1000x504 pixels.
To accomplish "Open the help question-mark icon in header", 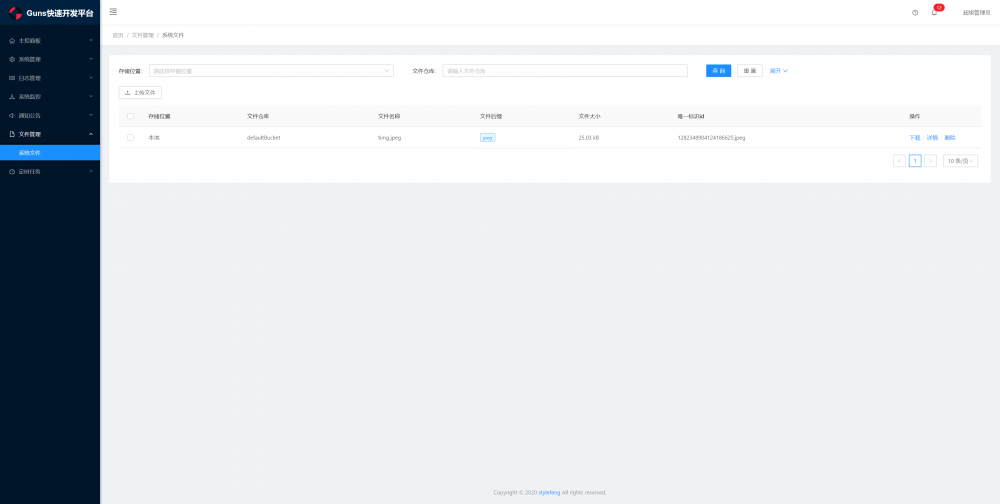I will click(915, 12).
